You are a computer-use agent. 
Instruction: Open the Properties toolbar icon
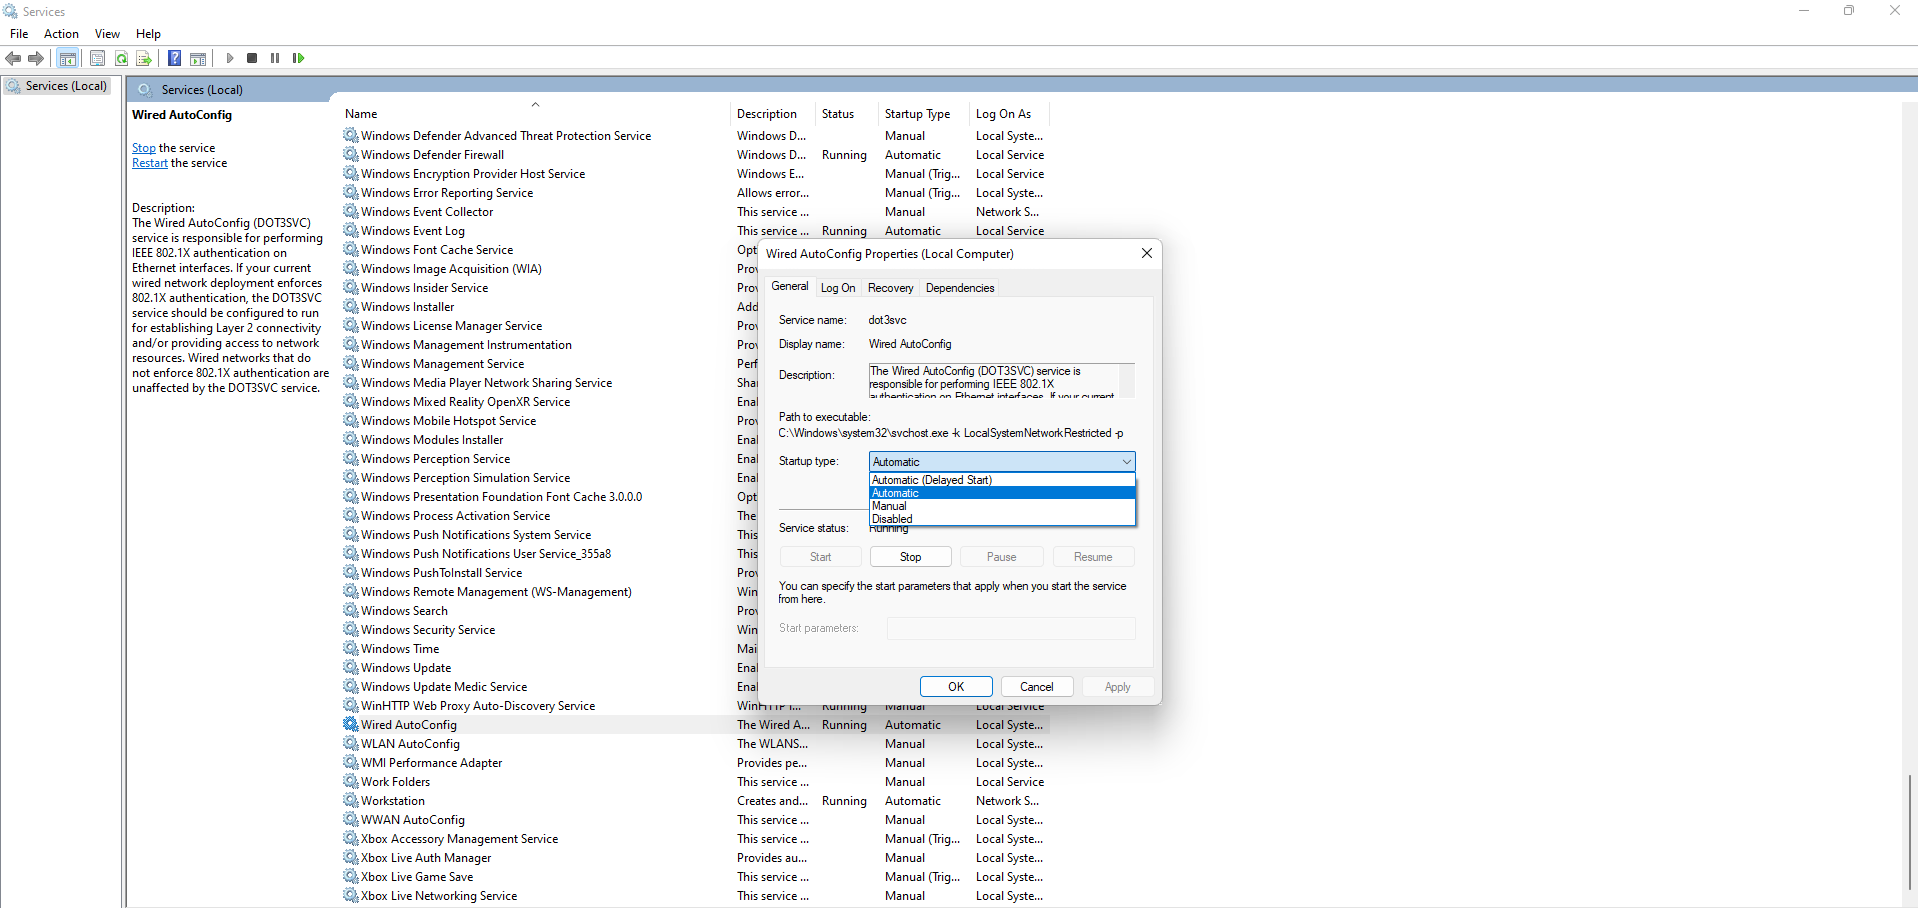97,58
